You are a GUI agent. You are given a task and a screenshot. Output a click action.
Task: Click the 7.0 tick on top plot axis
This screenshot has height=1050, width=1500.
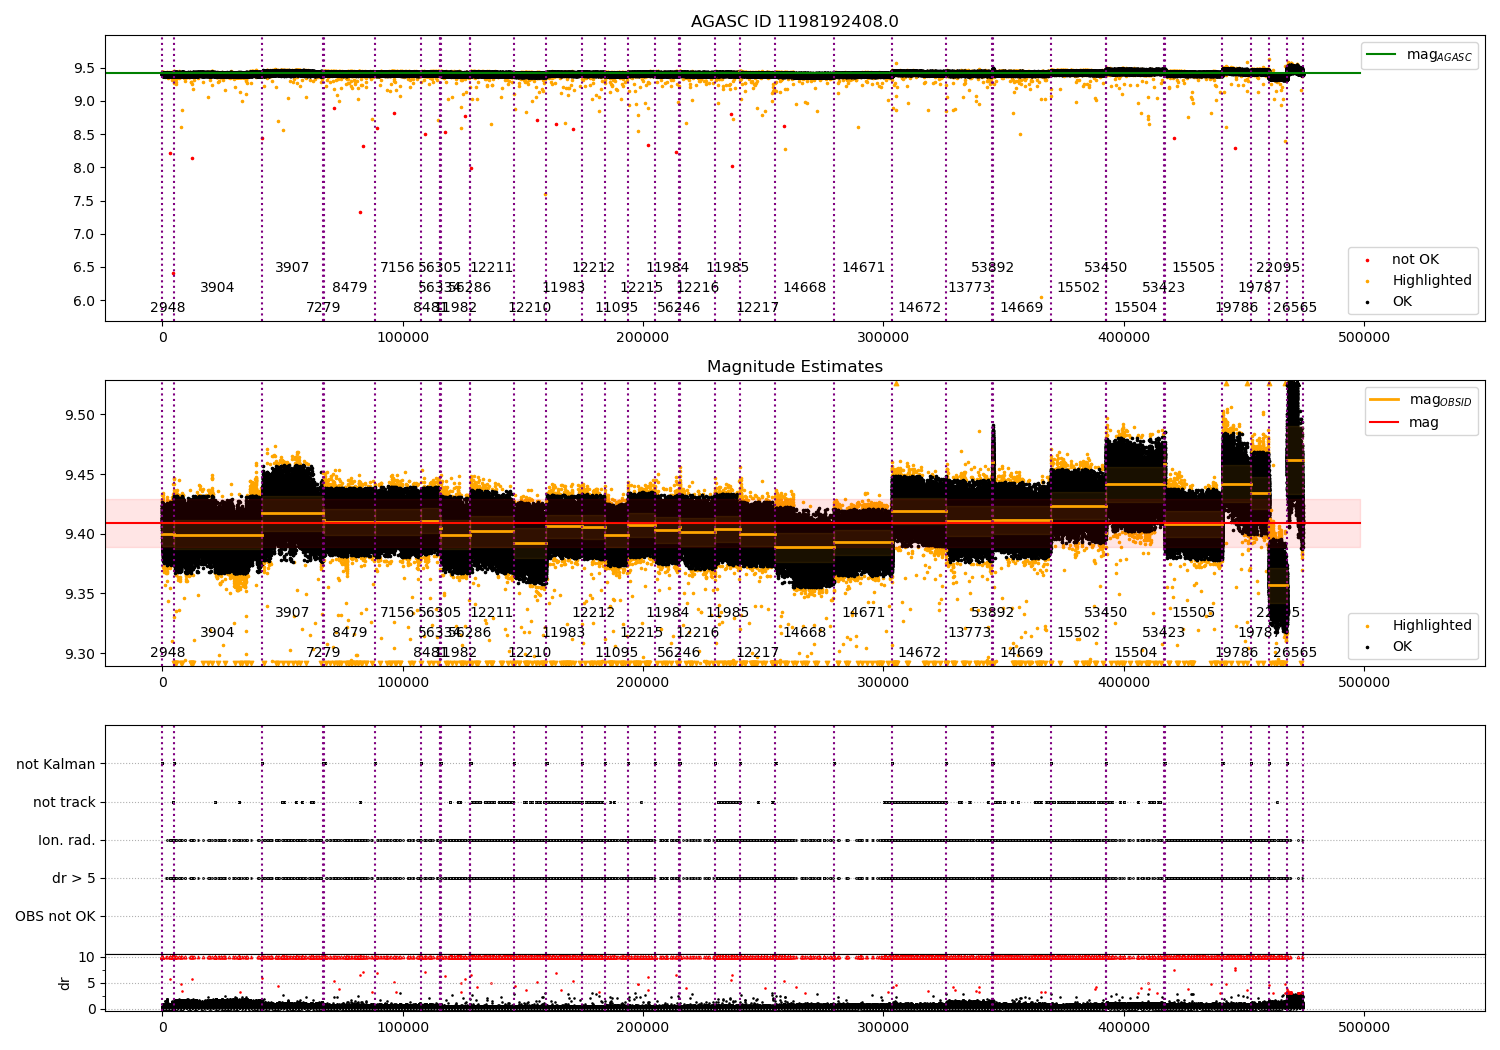pyautogui.click(x=84, y=234)
